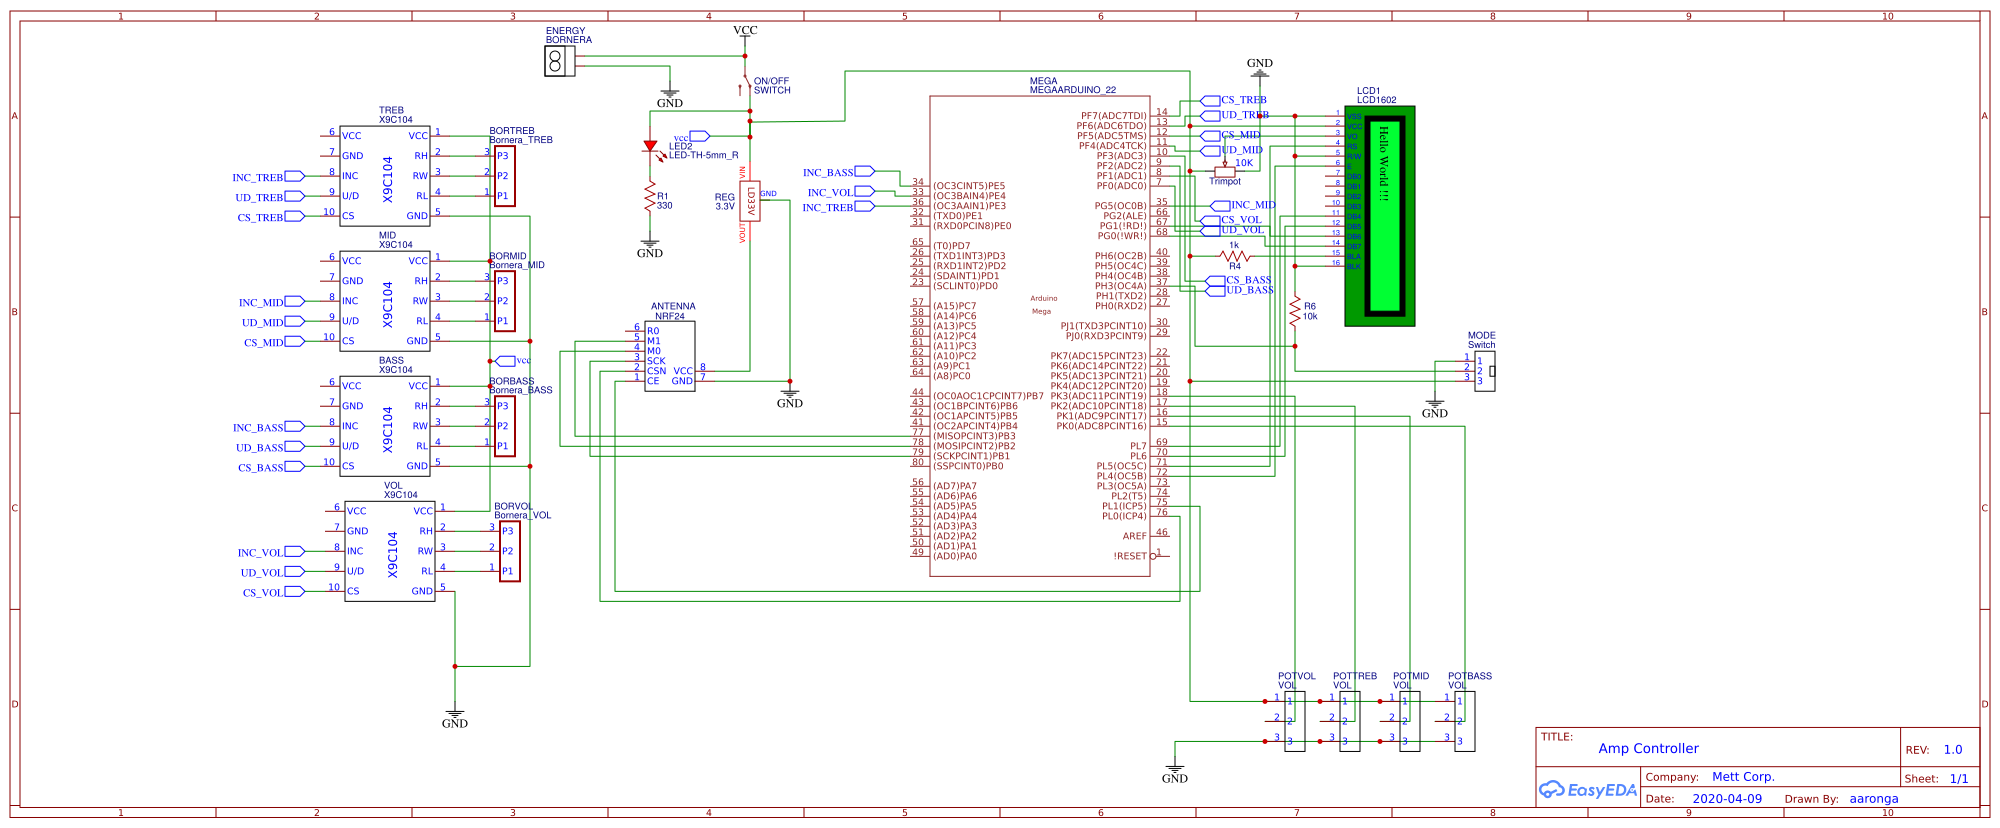
Task: Click the Bornera_BASS three-pin header
Action: point(505,426)
